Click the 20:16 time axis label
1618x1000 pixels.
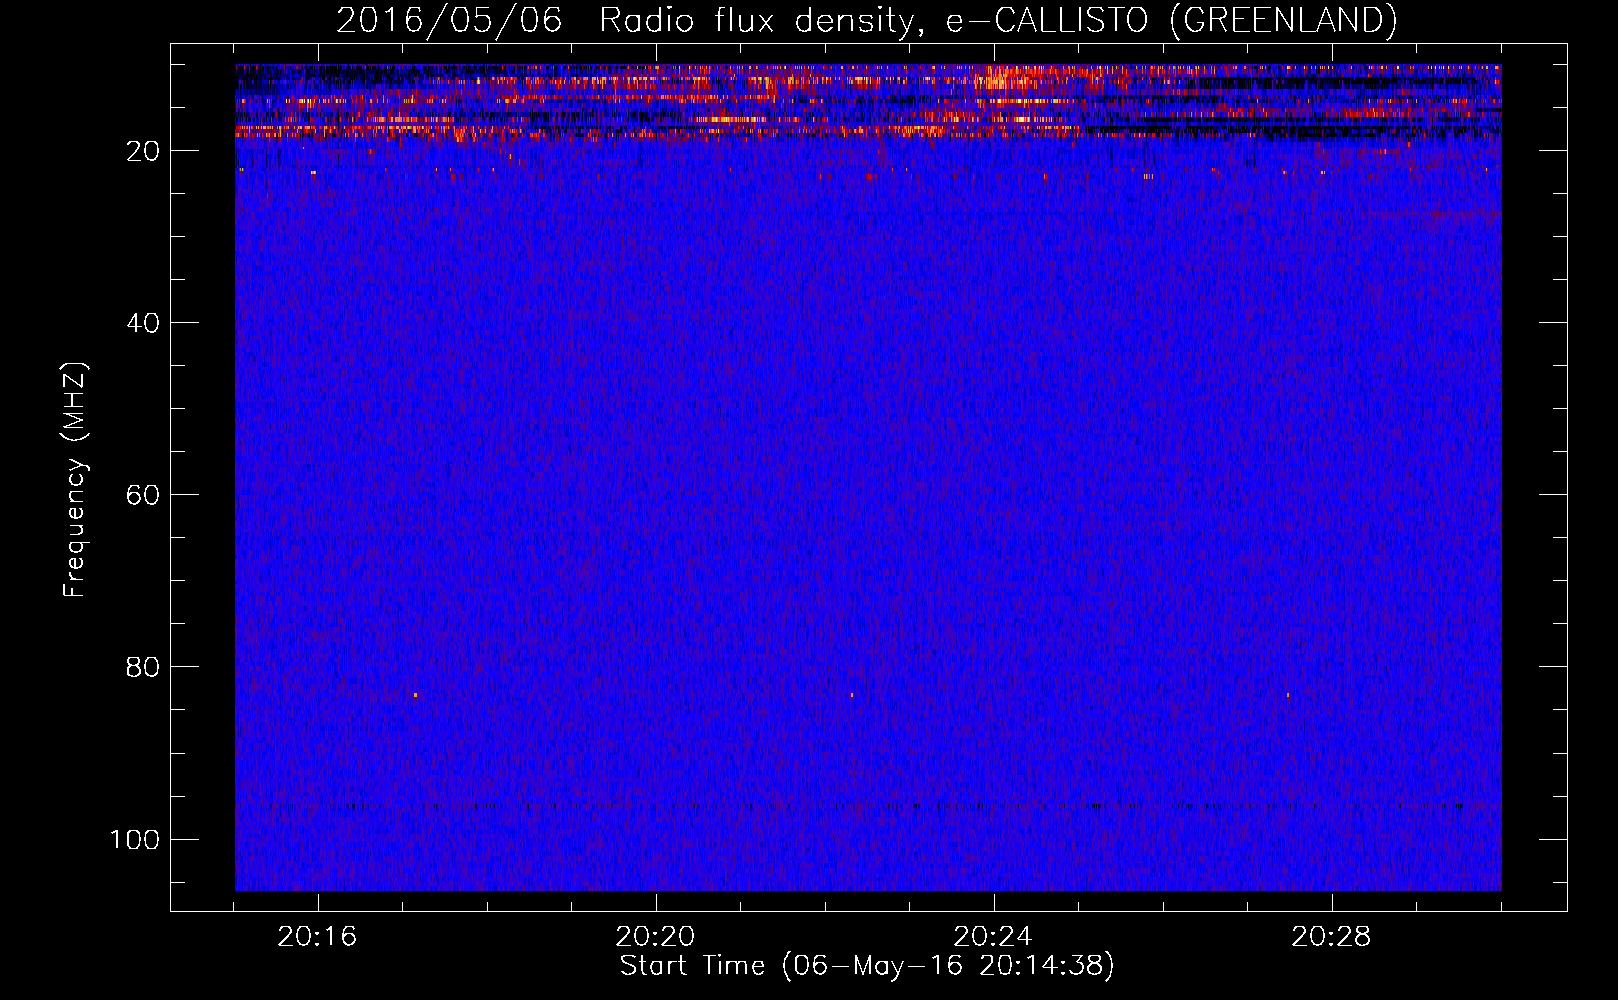(317, 937)
